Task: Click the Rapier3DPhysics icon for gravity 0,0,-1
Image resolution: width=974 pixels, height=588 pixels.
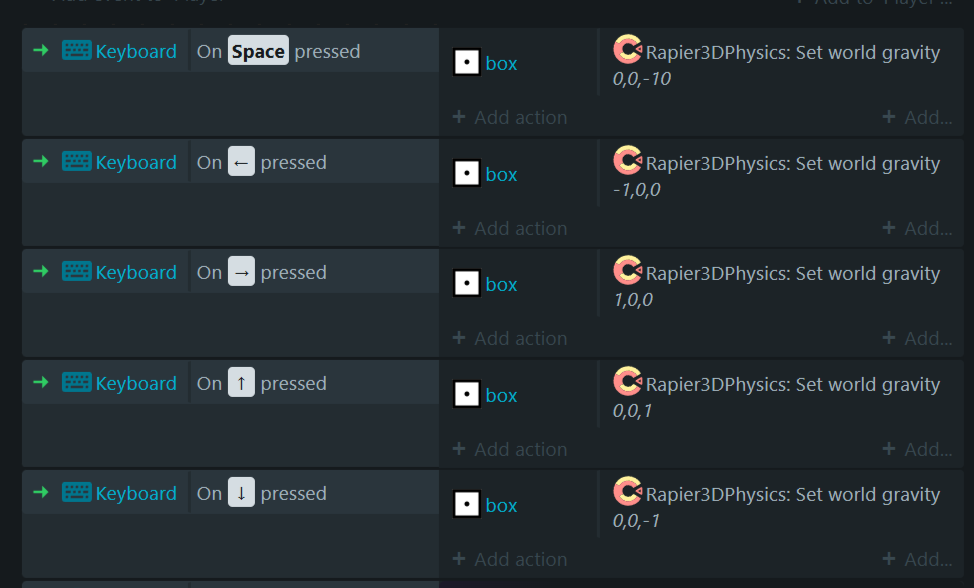Action: point(627,491)
